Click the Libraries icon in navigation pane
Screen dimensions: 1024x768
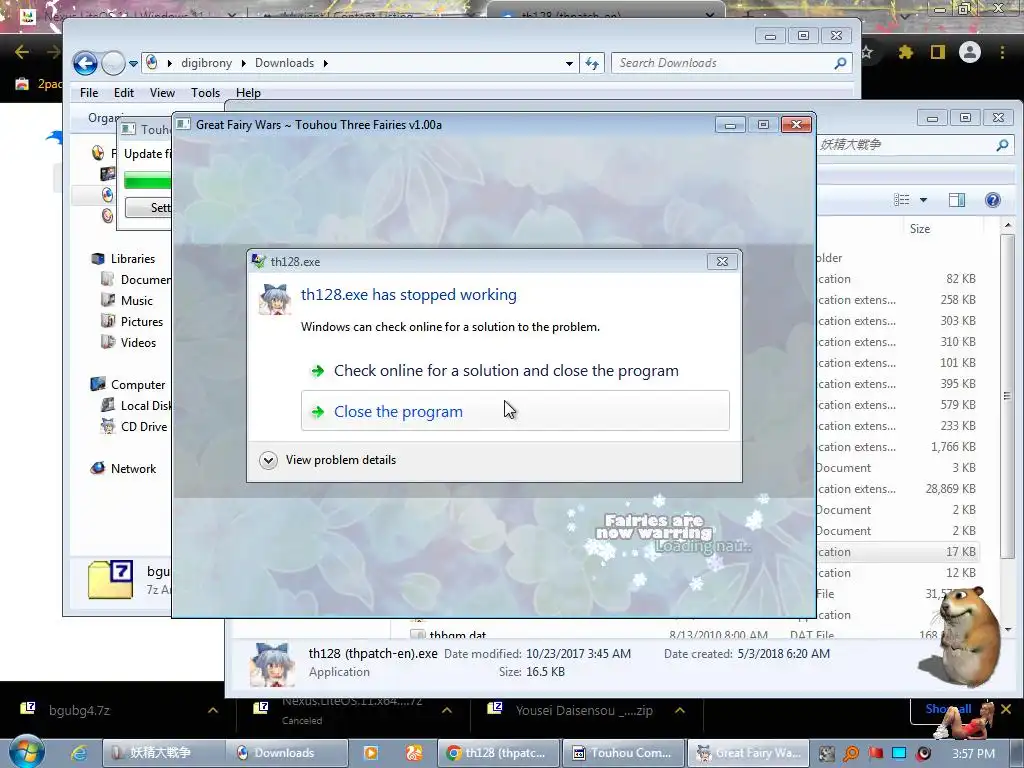(x=98, y=259)
